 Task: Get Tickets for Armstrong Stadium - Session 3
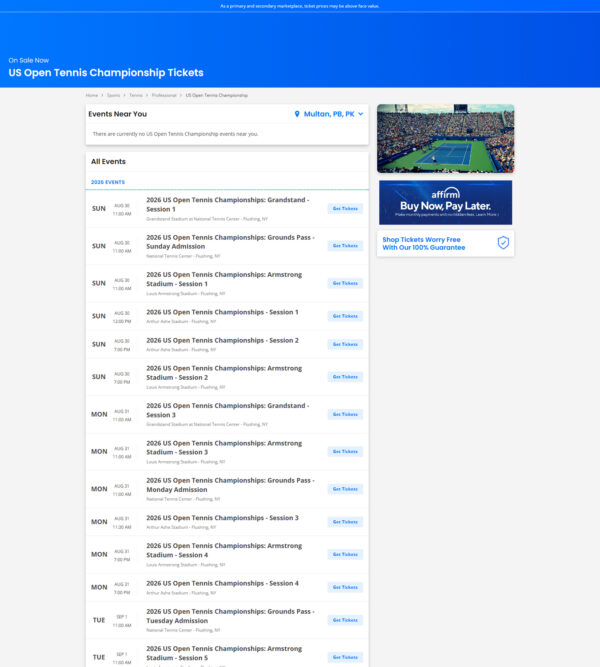click(345, 452)
